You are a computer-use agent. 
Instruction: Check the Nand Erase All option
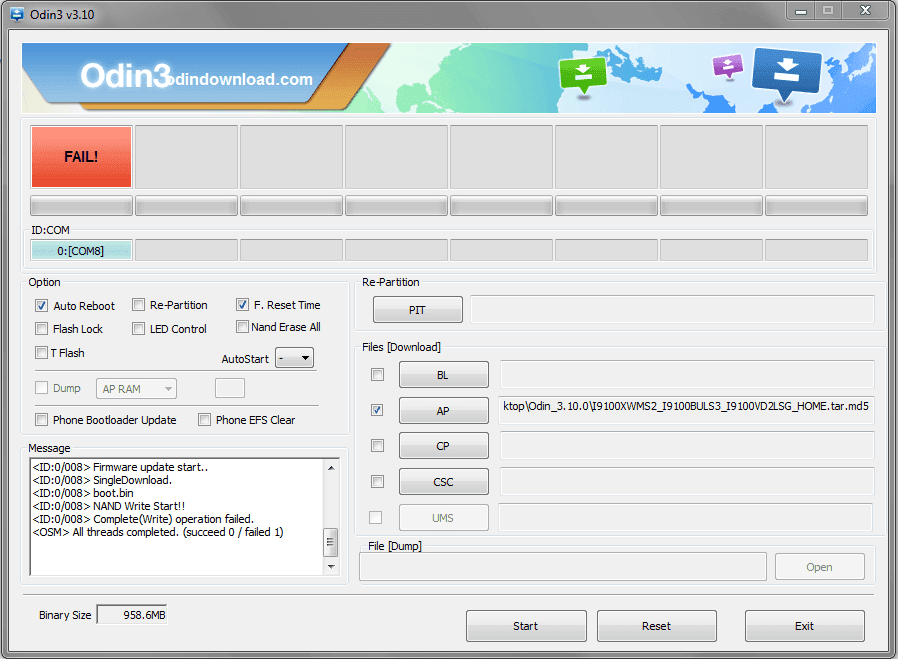click(242, 326)
